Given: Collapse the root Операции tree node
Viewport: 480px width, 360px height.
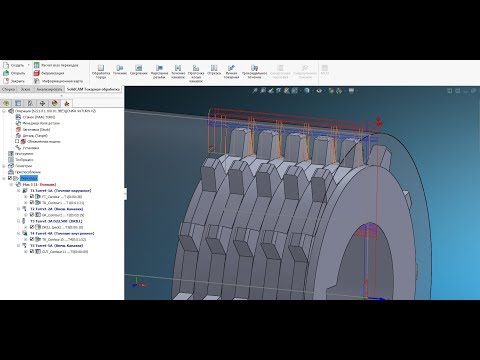Looking at the screenshot, I should [4, 111].
